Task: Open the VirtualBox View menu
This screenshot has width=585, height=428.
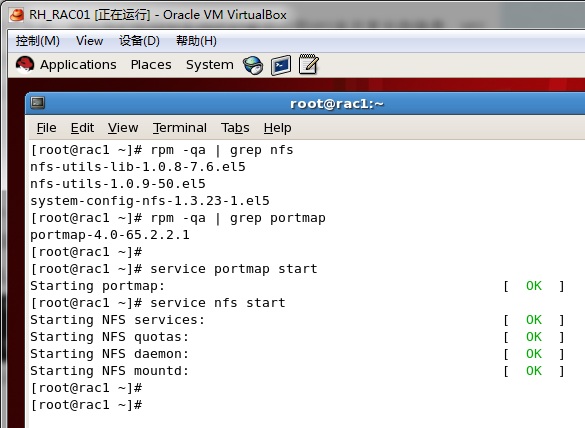Action: tap(90, 41)
